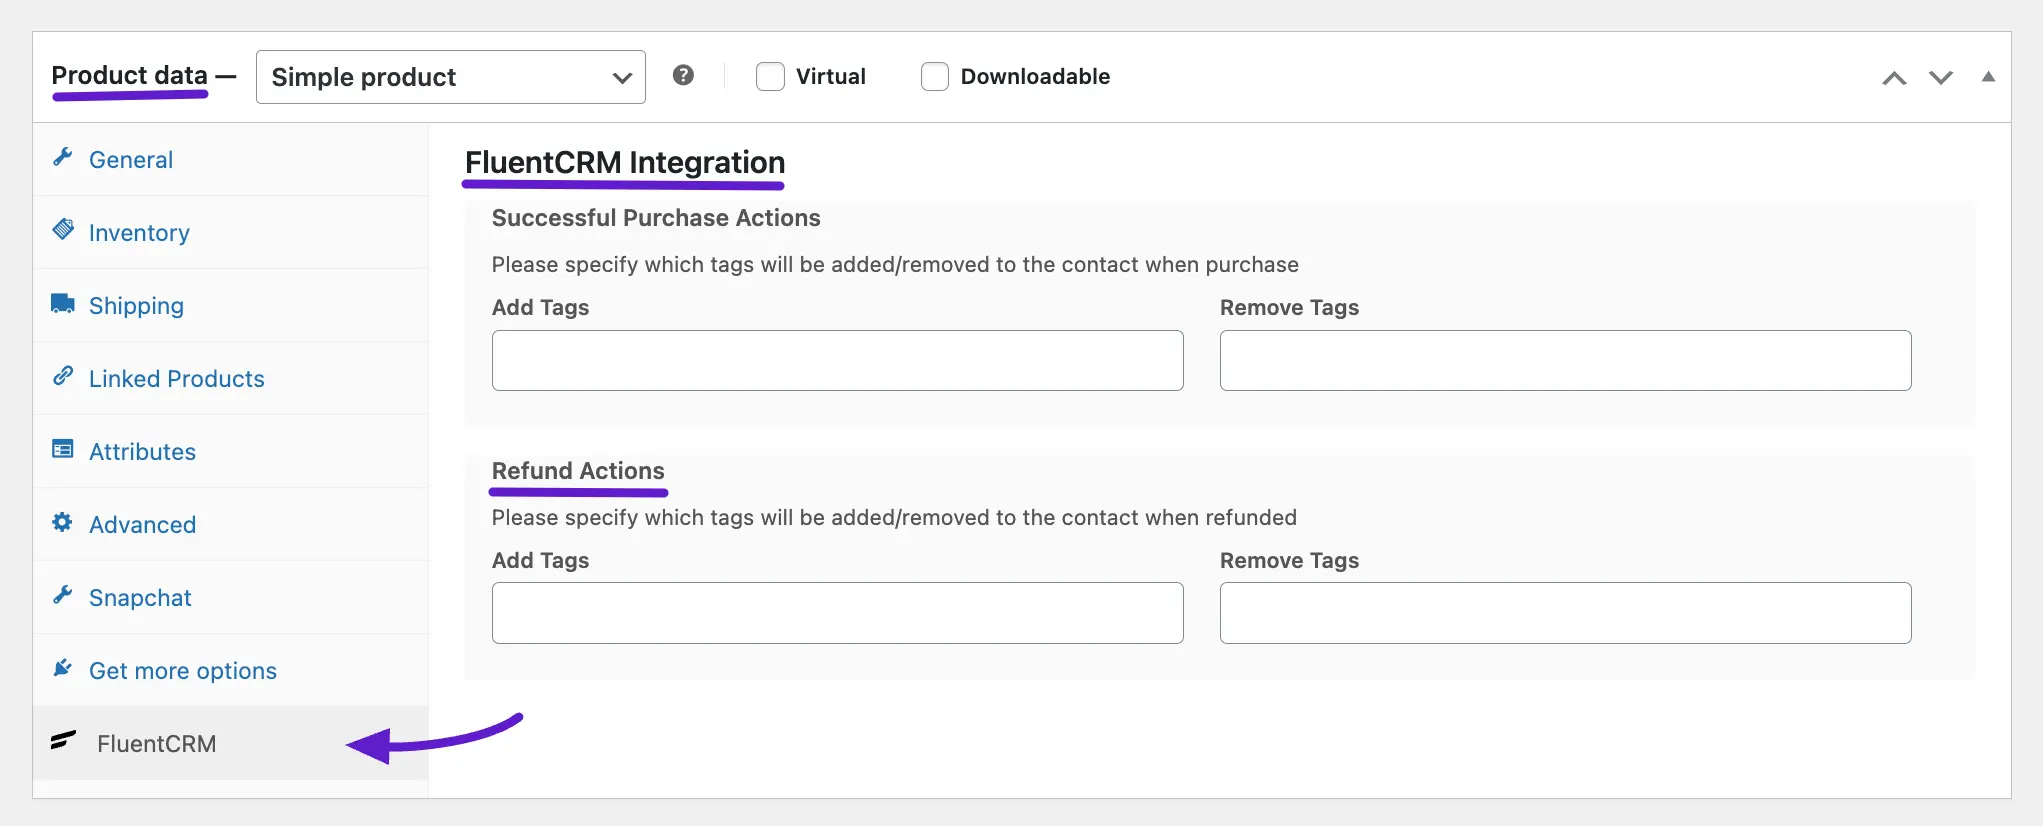Enable the Virtual checkbox
The width and height of the screenshot is (2043, 826).
tap(770, 77)
